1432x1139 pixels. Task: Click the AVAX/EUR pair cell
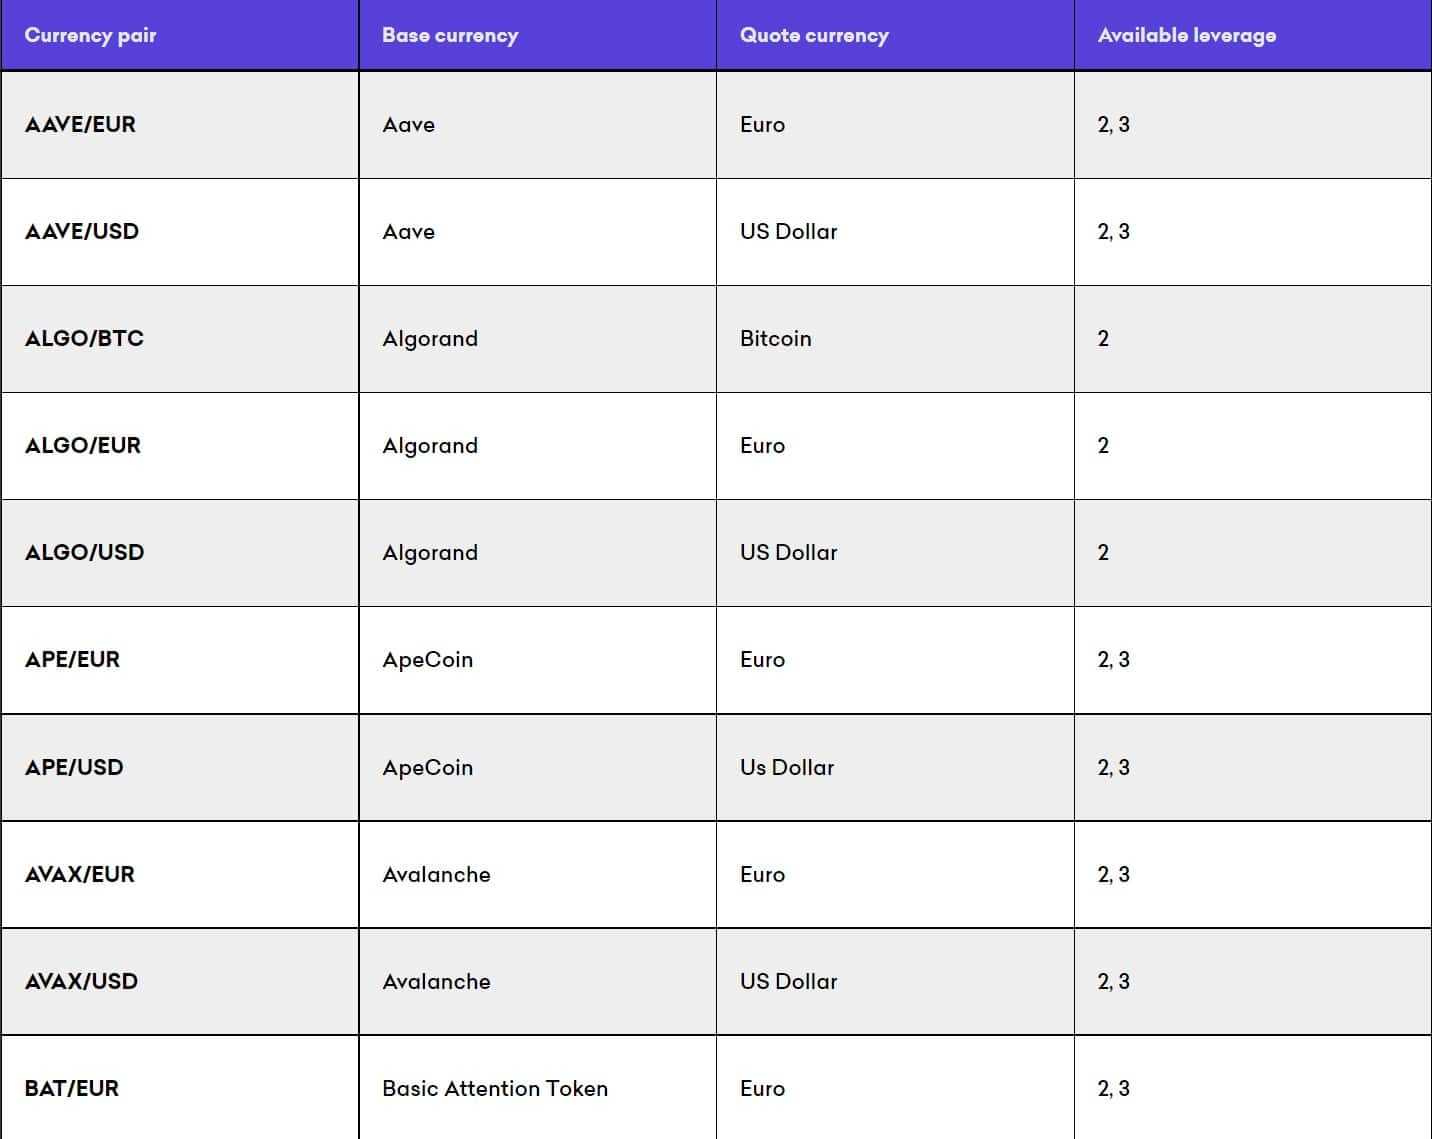coord(80,875)
